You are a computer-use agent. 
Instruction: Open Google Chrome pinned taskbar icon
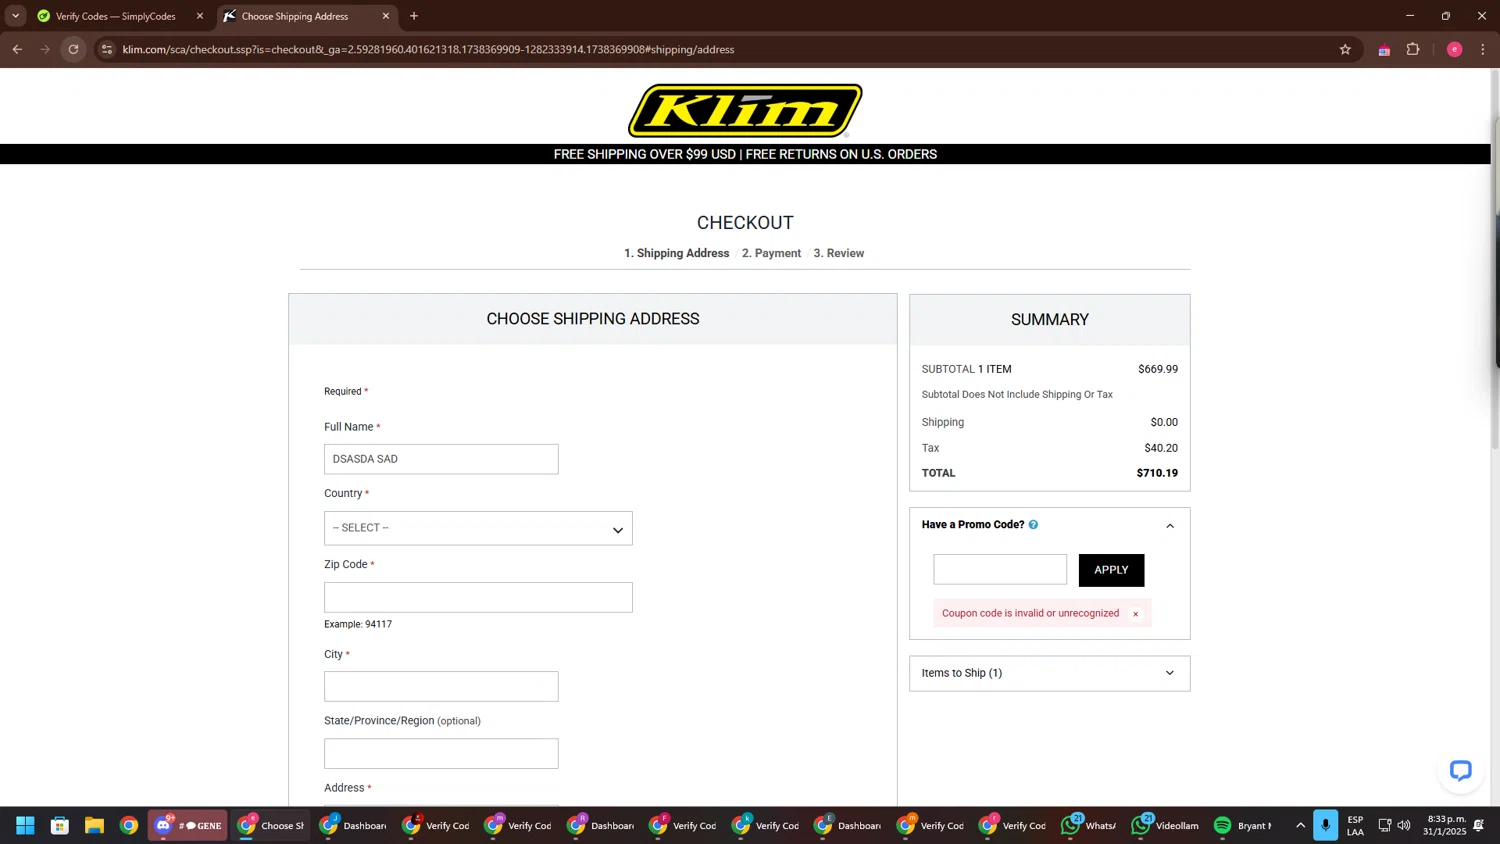(129, 826)
